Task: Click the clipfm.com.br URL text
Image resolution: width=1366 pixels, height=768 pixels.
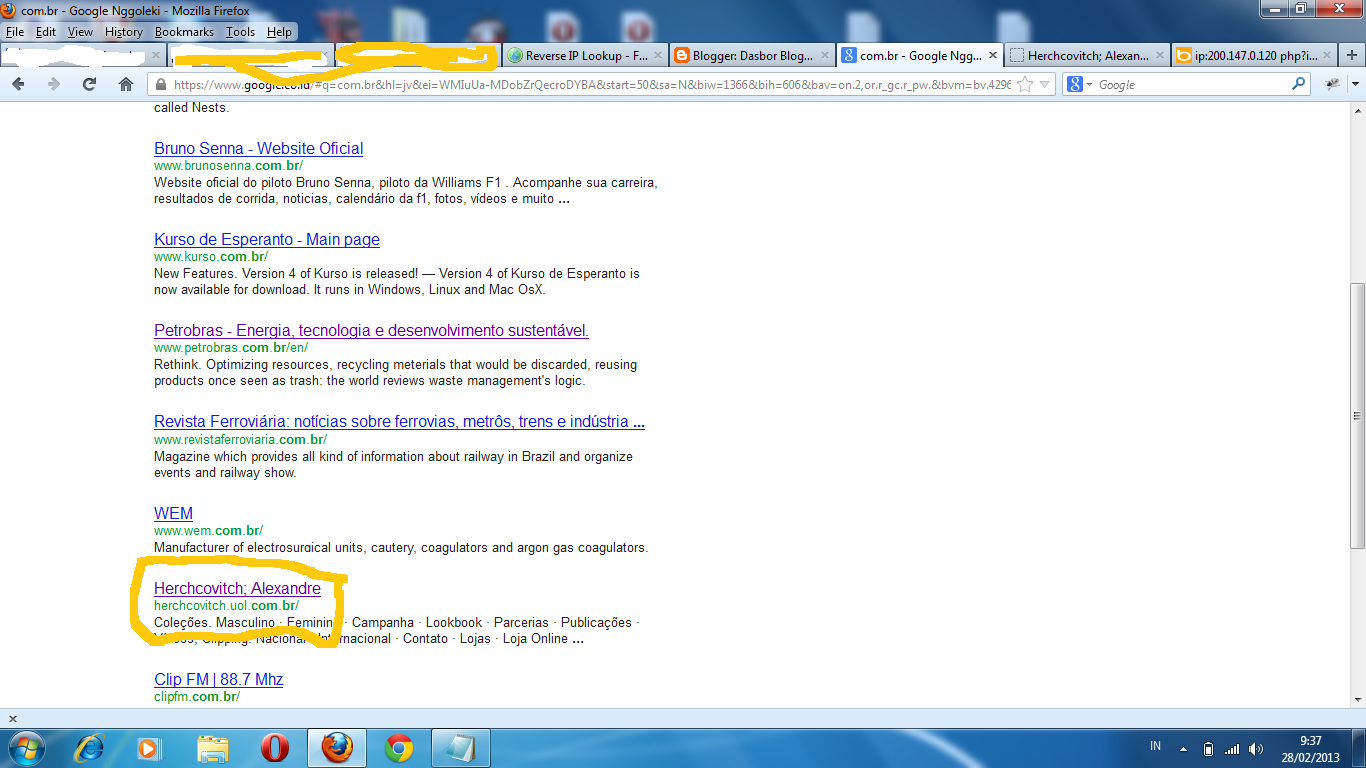Action: pos(197,697)
